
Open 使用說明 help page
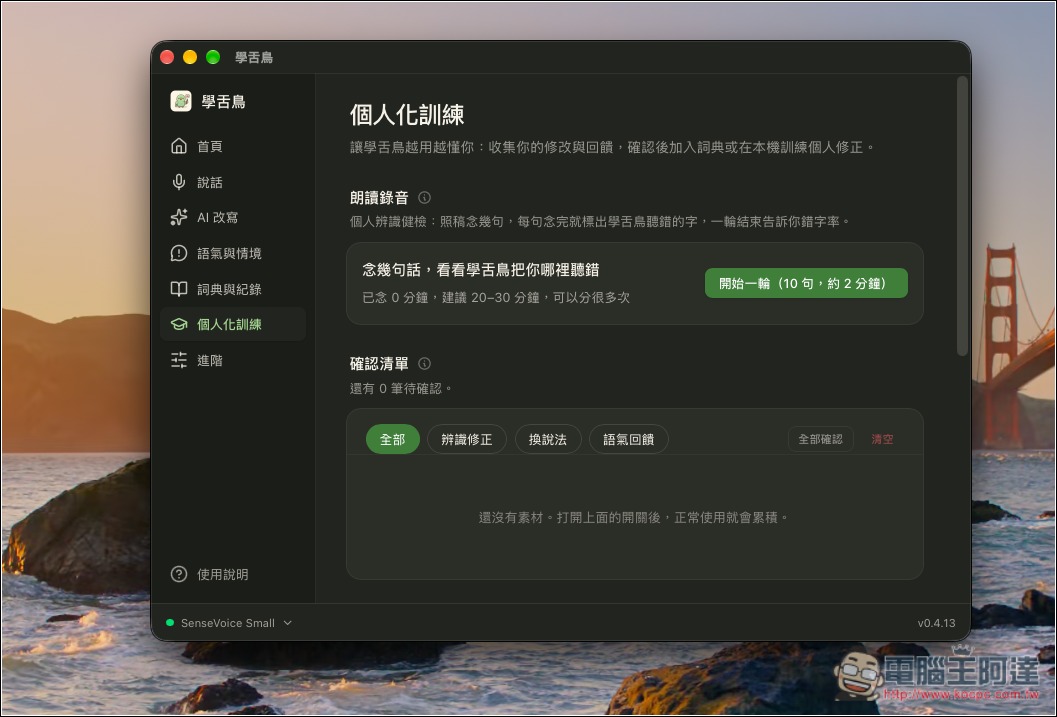click(x=233, y=574)
